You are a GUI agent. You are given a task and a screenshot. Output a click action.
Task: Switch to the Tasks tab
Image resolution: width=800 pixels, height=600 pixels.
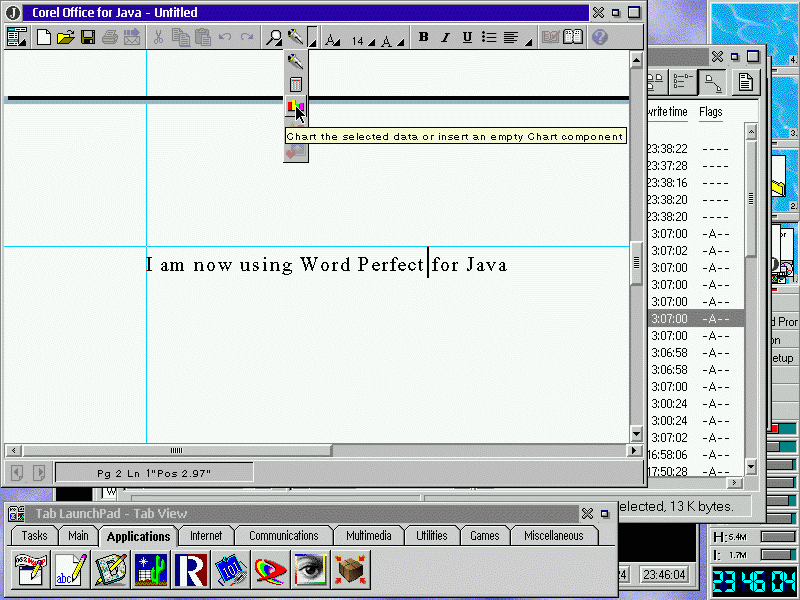coord(34,536)
